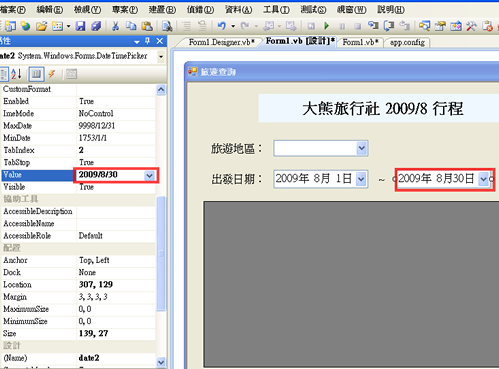The height and width of the screenshot is (369, 499).
Task: Show events with the lightning bolt icon
Action: click(x=52, y=74)
